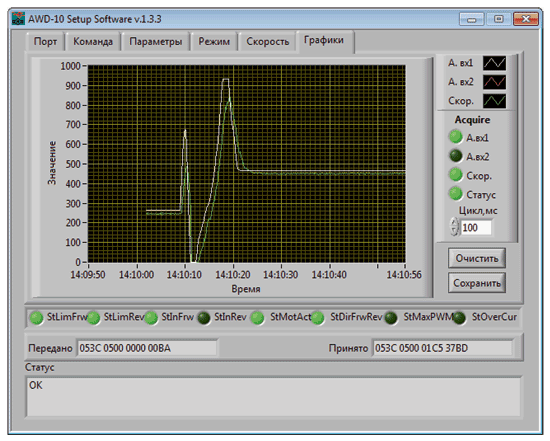This screenshot has height=441, width=550.
Task: Enable the А.вх2 acquire LED
Action: pos(456,156)
